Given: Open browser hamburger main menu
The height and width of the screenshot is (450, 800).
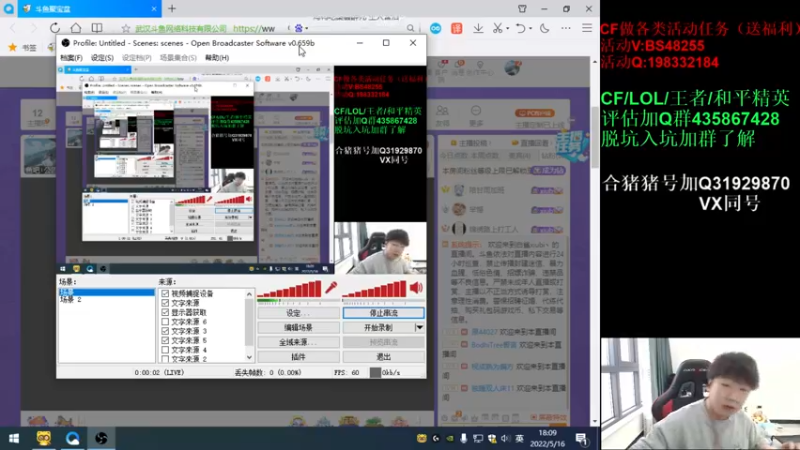Looking at the screenshot, I should click(587, 29).
